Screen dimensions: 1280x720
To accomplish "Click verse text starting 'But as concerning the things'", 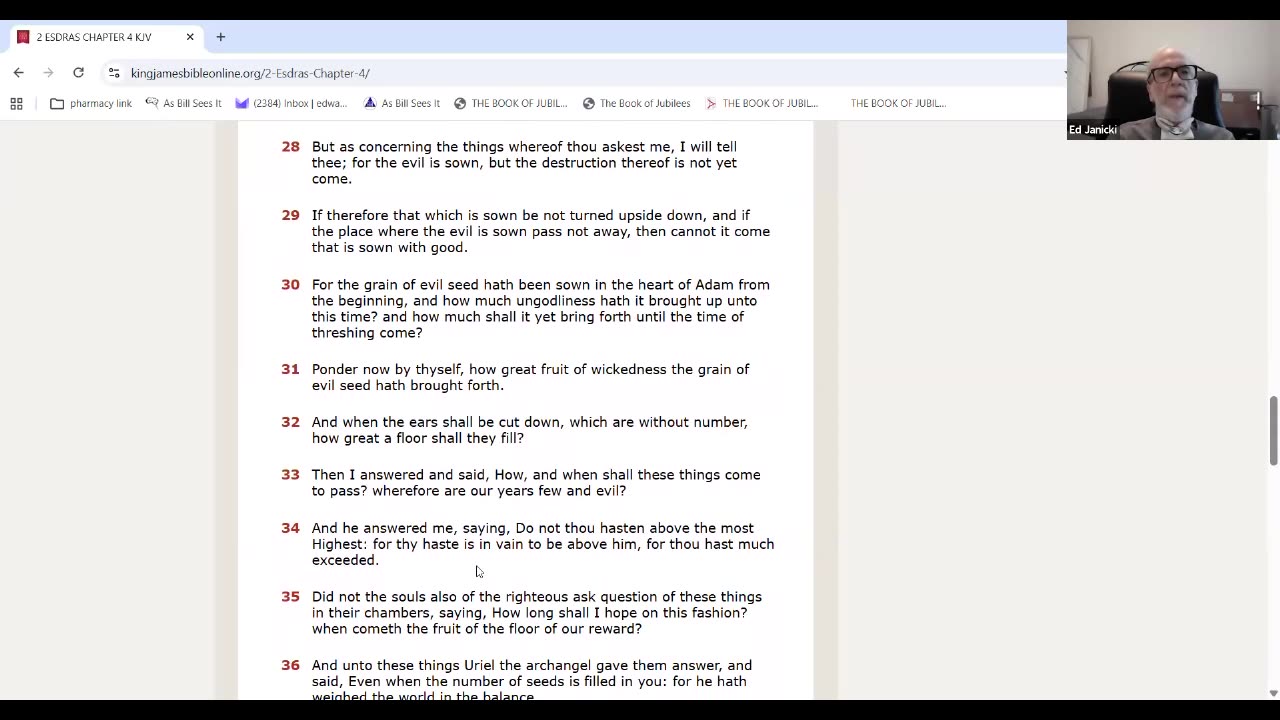I will 524,162.
